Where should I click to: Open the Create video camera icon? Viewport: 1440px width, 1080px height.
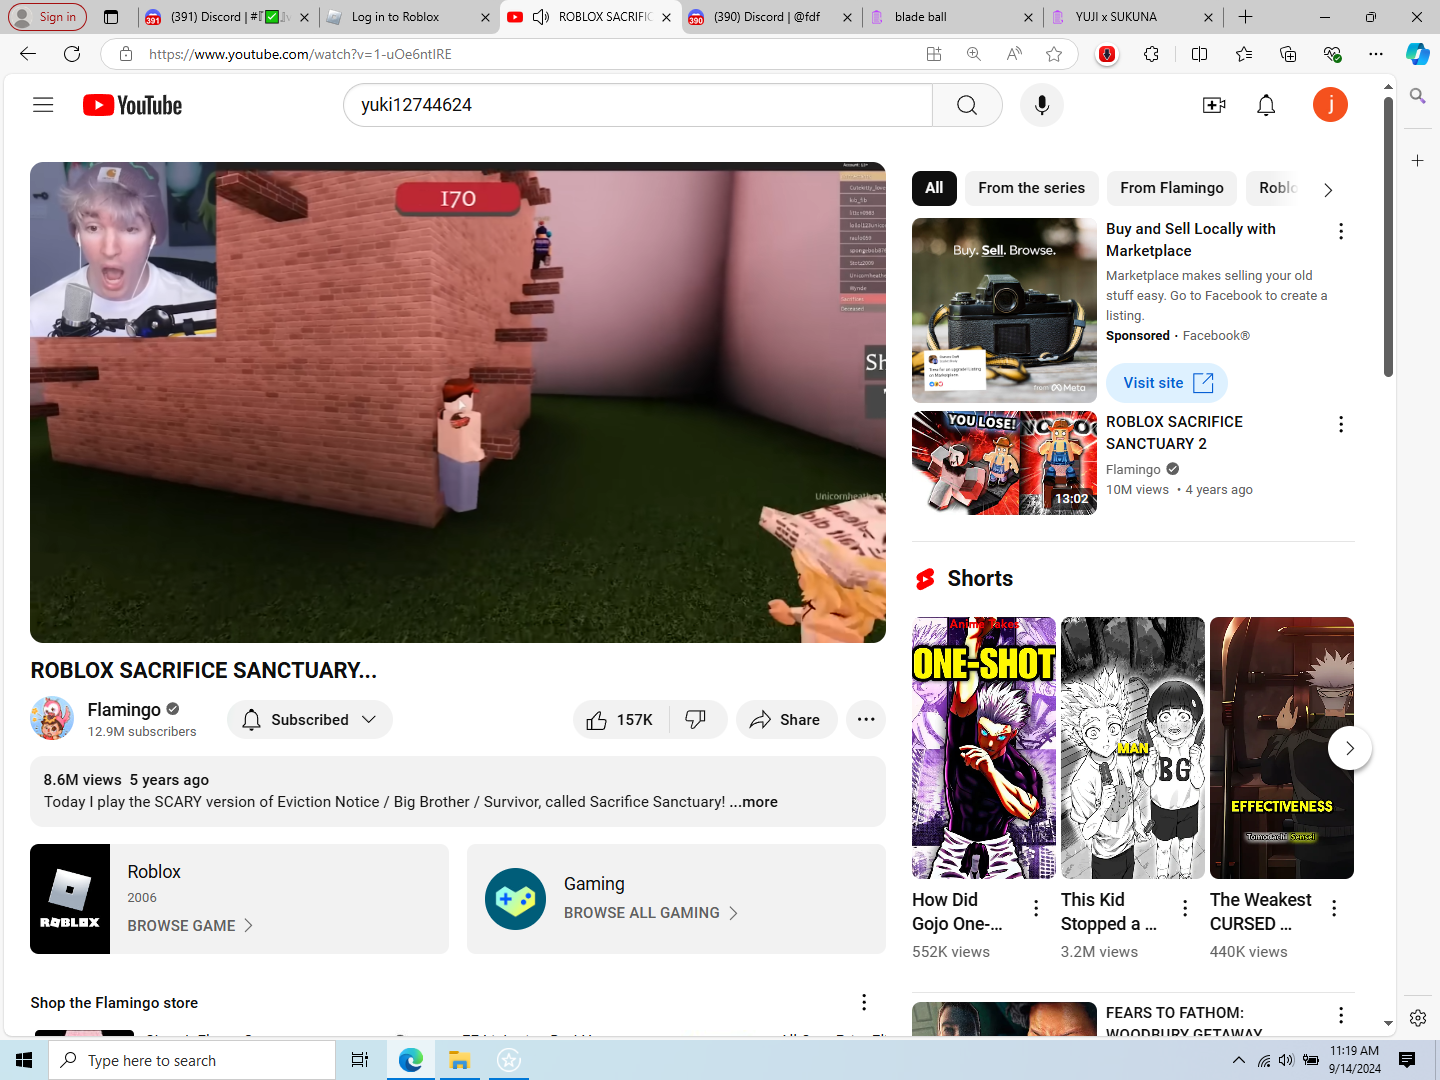pos(1214,105)
